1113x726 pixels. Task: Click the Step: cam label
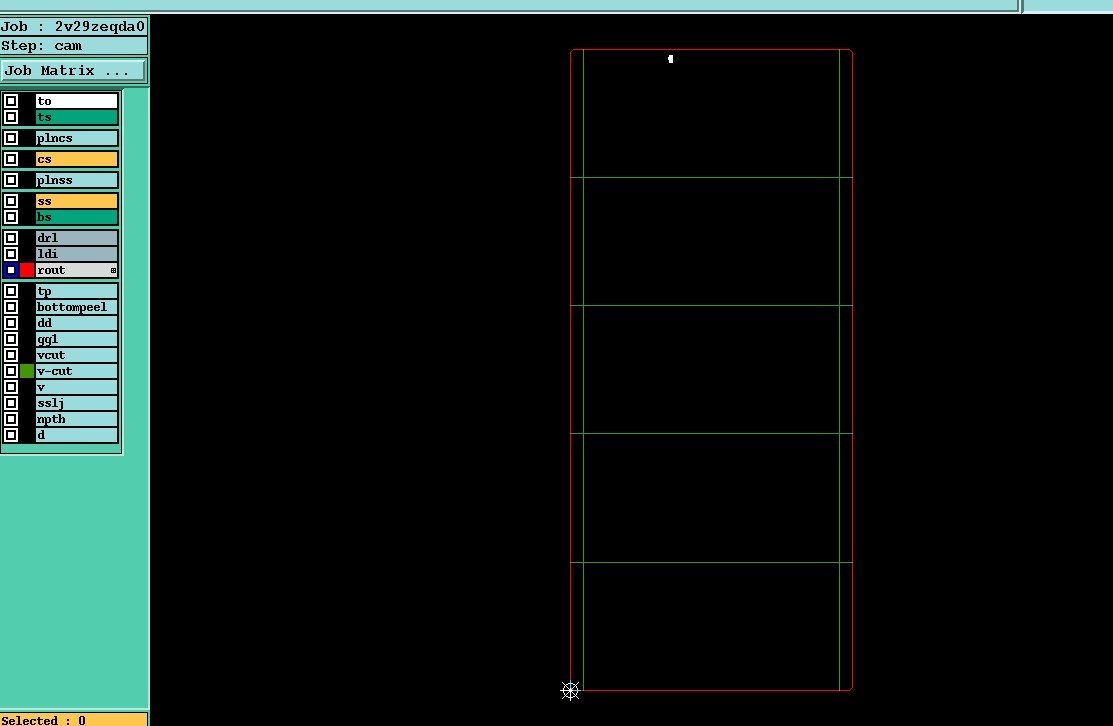73,45
